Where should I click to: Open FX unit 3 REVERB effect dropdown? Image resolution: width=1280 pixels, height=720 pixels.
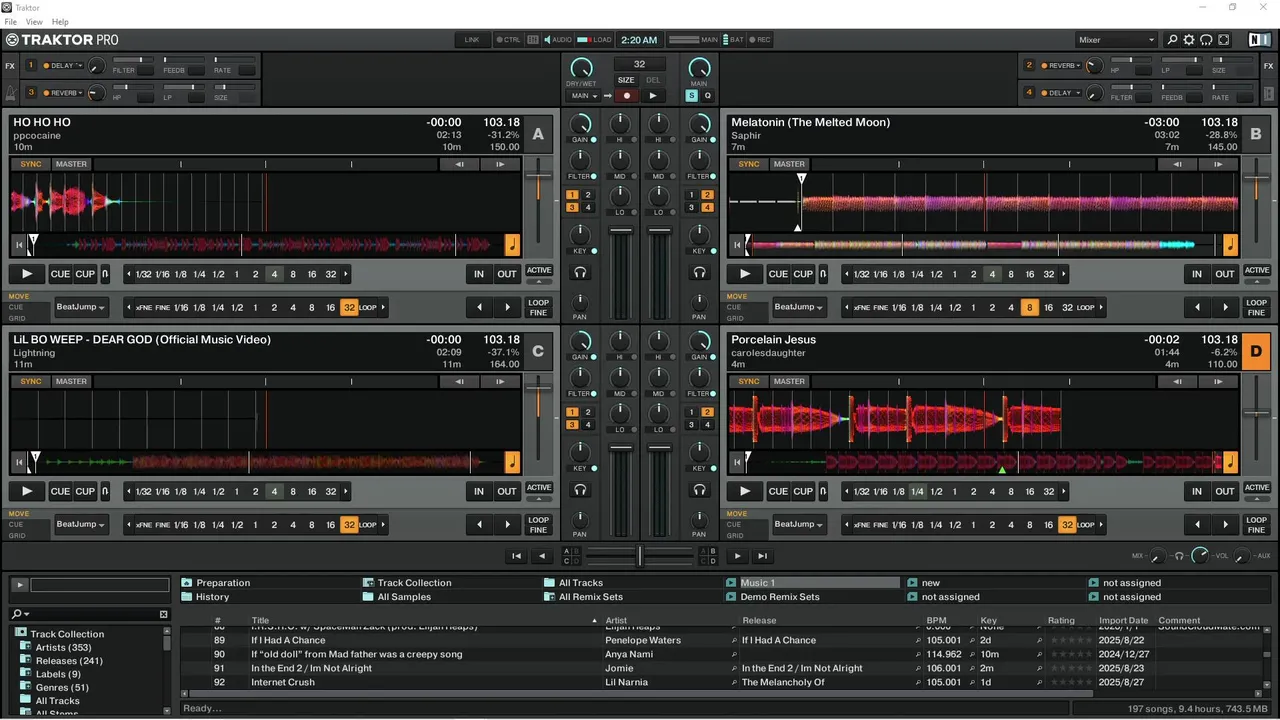(65, 92)
